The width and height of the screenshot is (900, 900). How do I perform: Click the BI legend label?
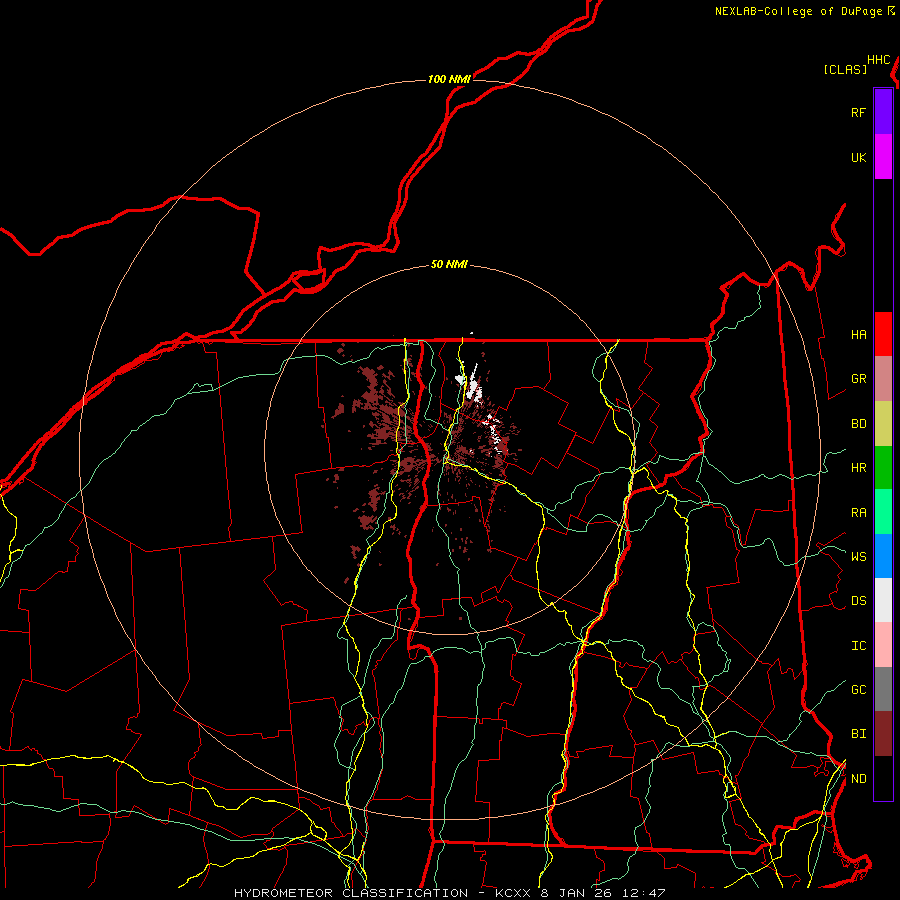(858, 734)
